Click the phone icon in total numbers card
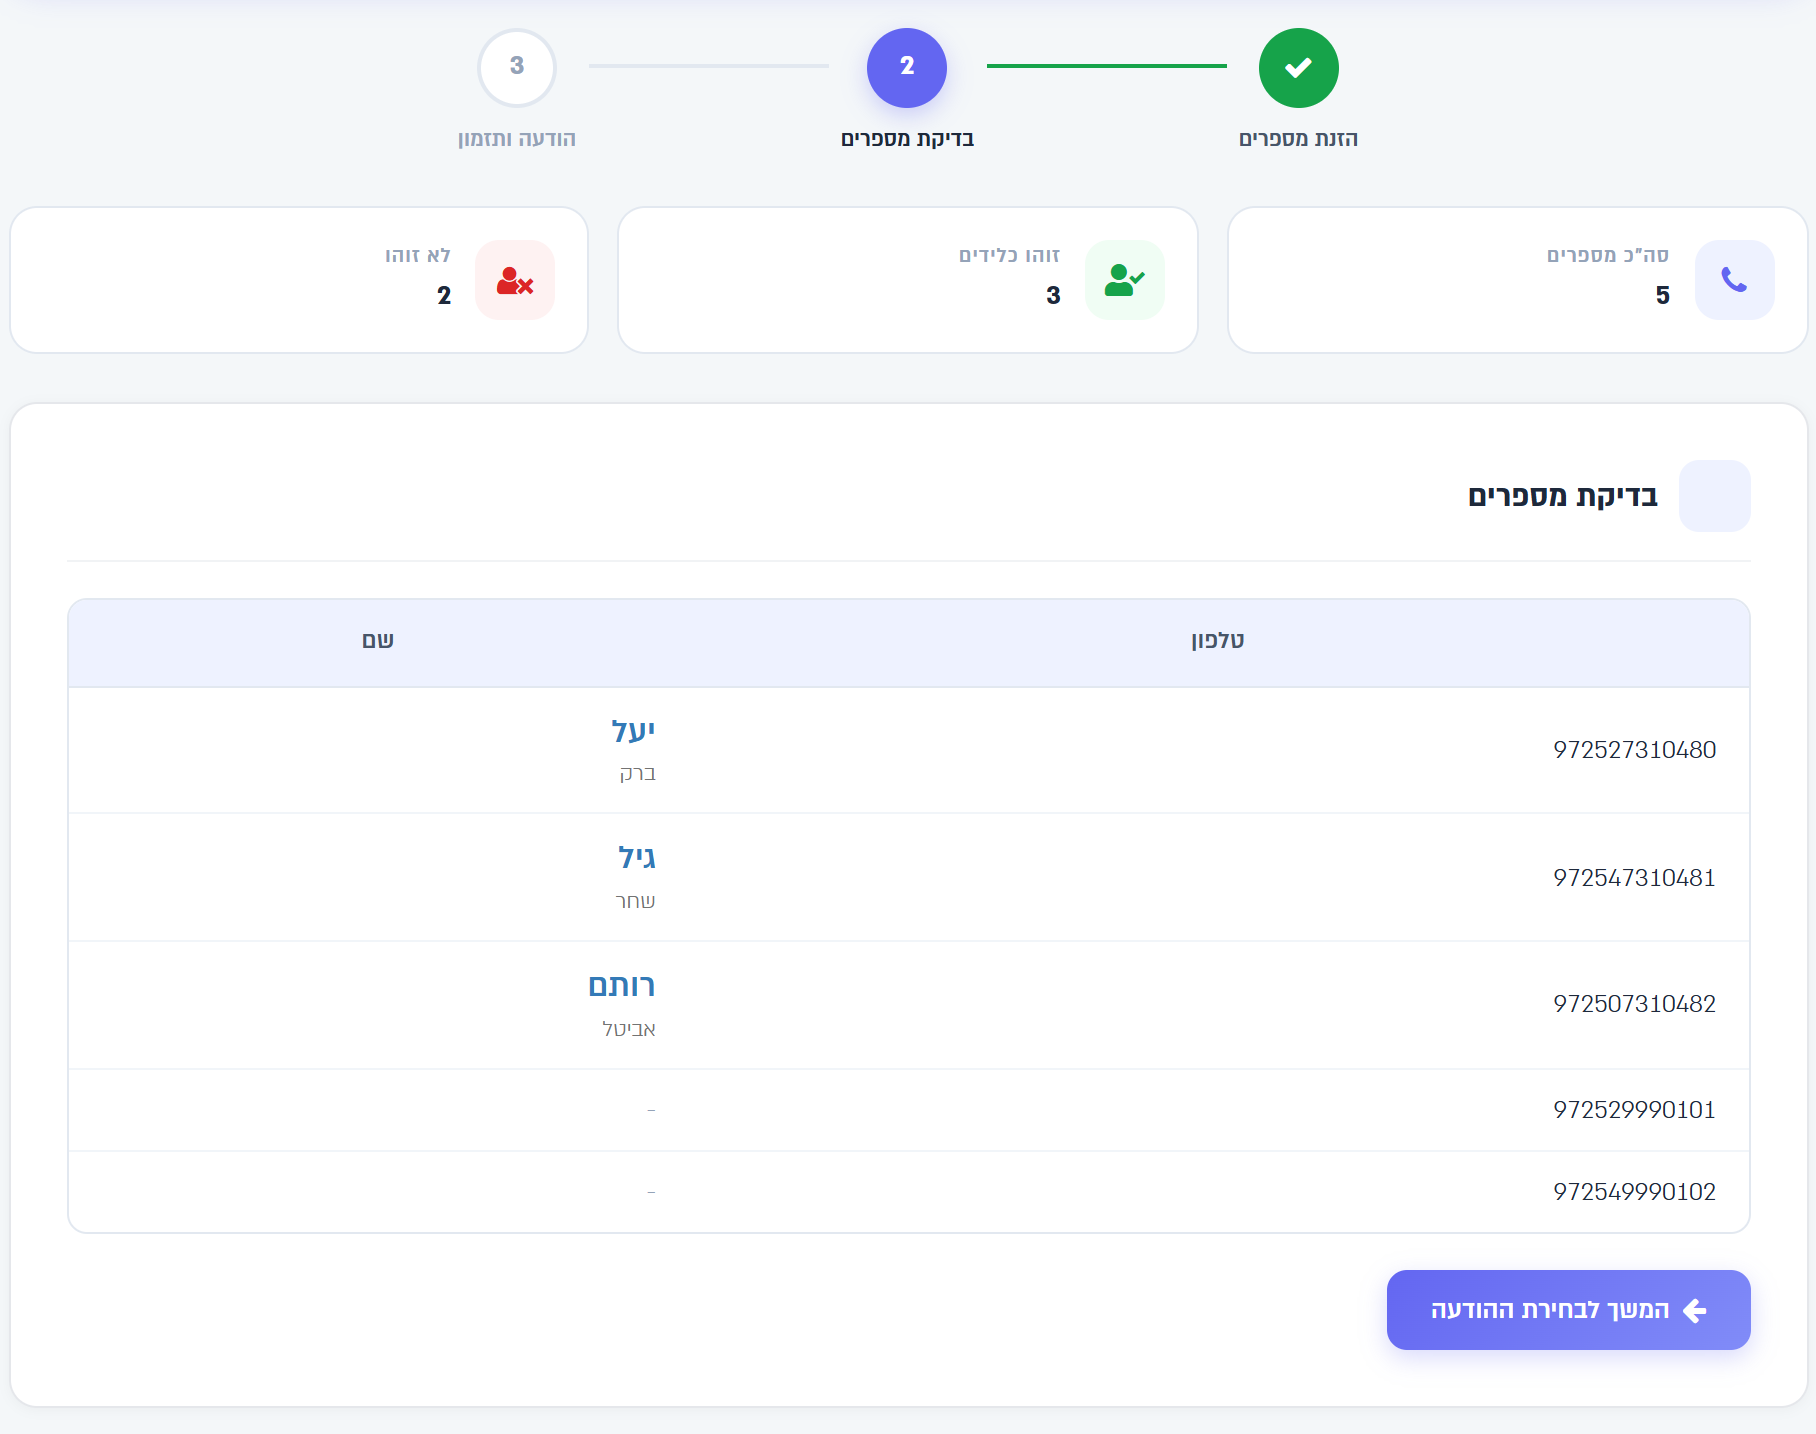1816x1434 pixels. pos(1734,280)
